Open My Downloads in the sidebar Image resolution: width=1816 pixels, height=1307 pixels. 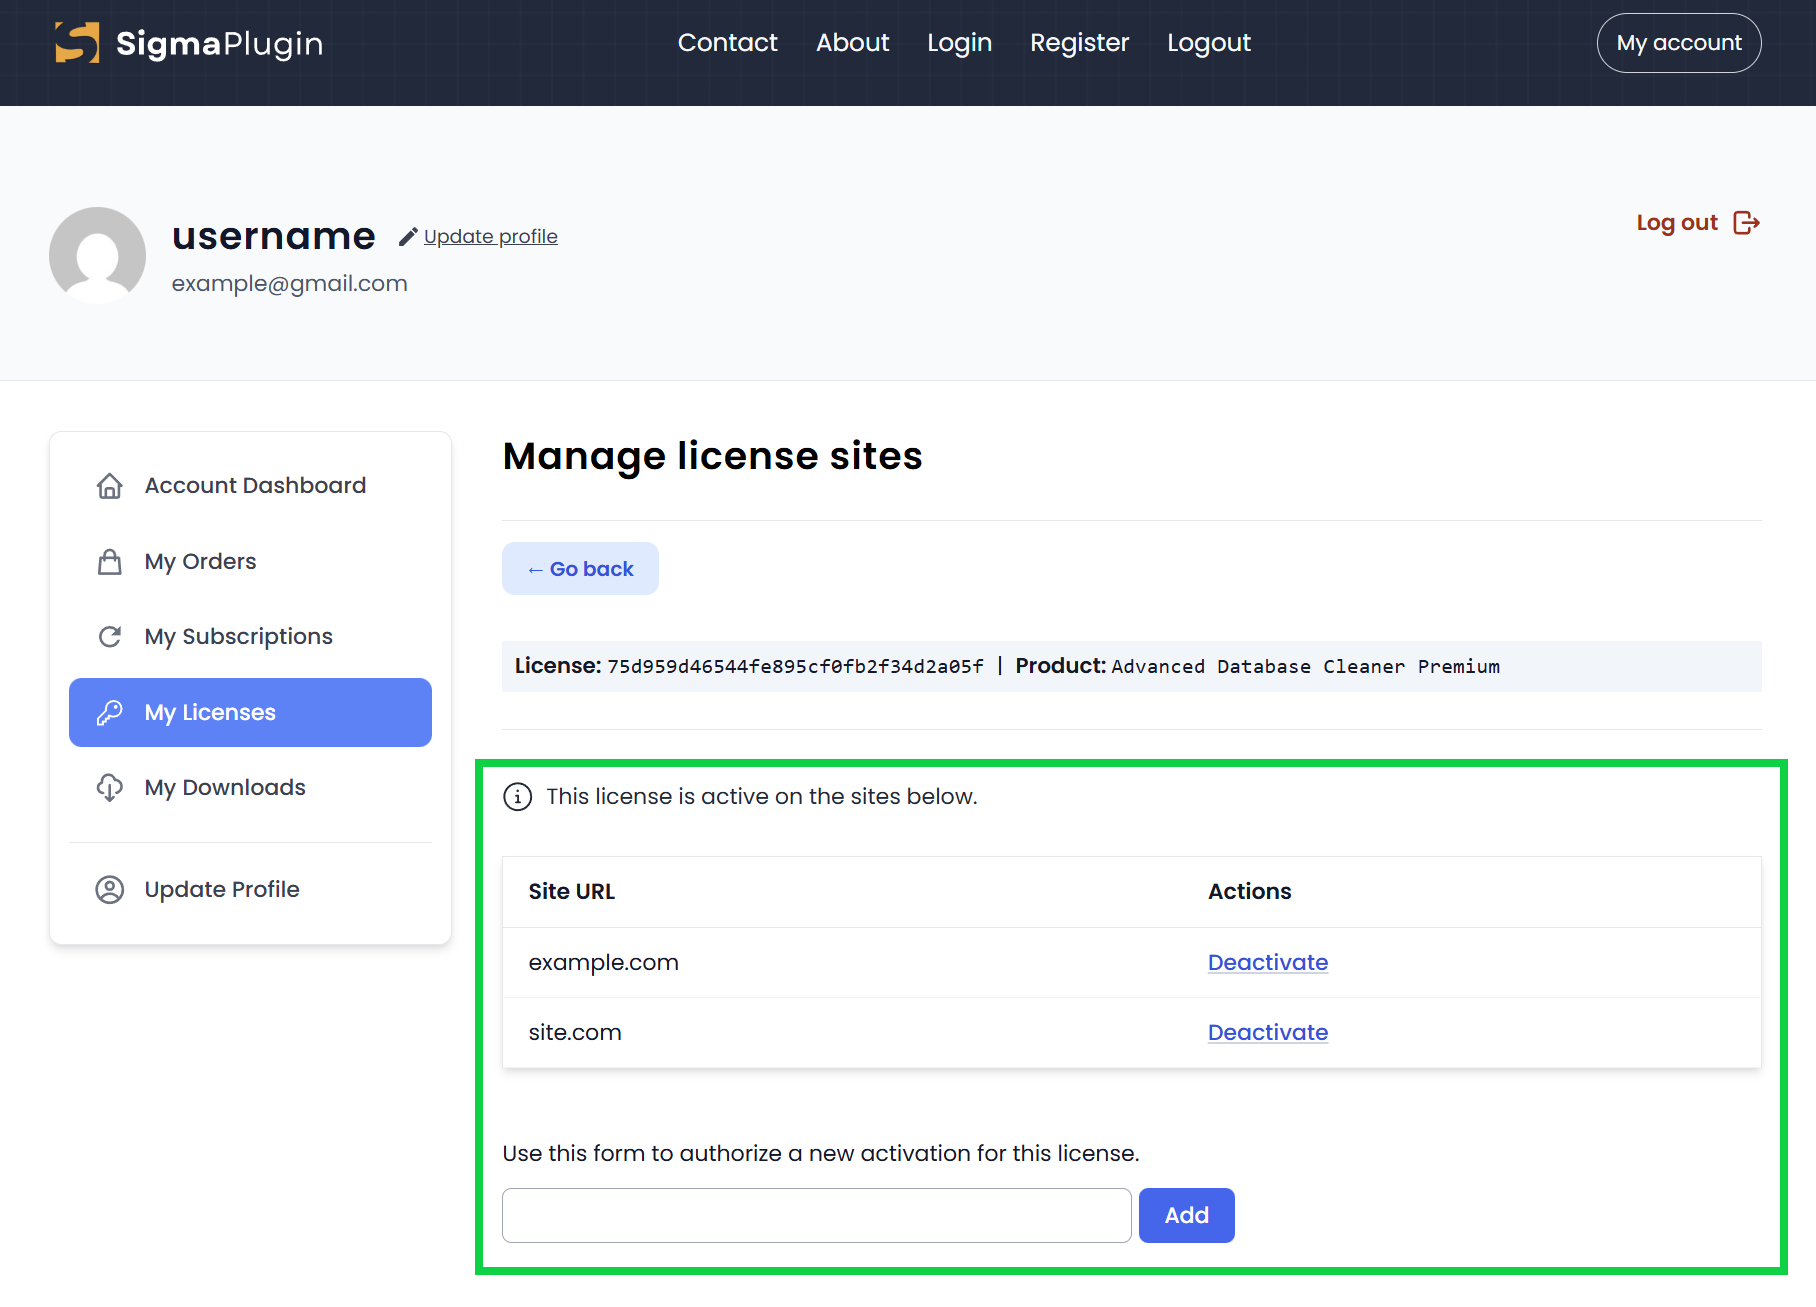point(250,788)
